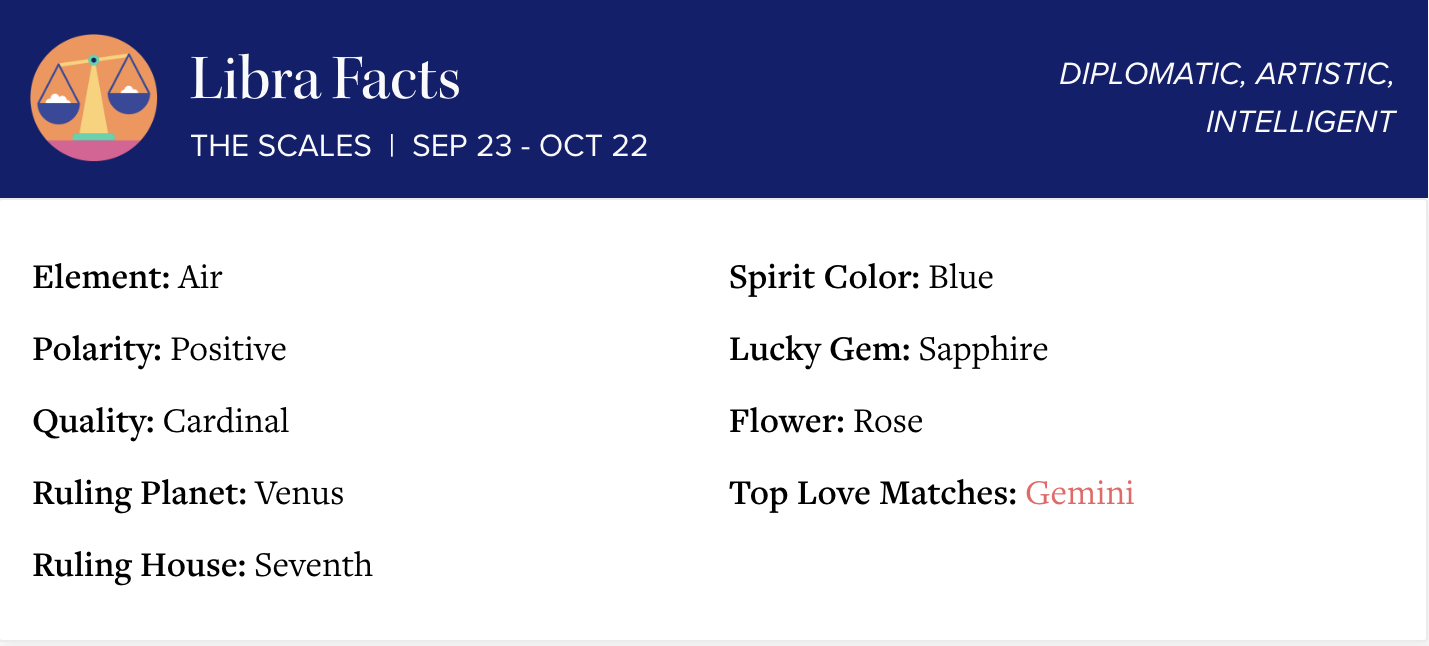Click the "Quality:" label
This screenshot has width=1429, height=646.
coord(93,421)
